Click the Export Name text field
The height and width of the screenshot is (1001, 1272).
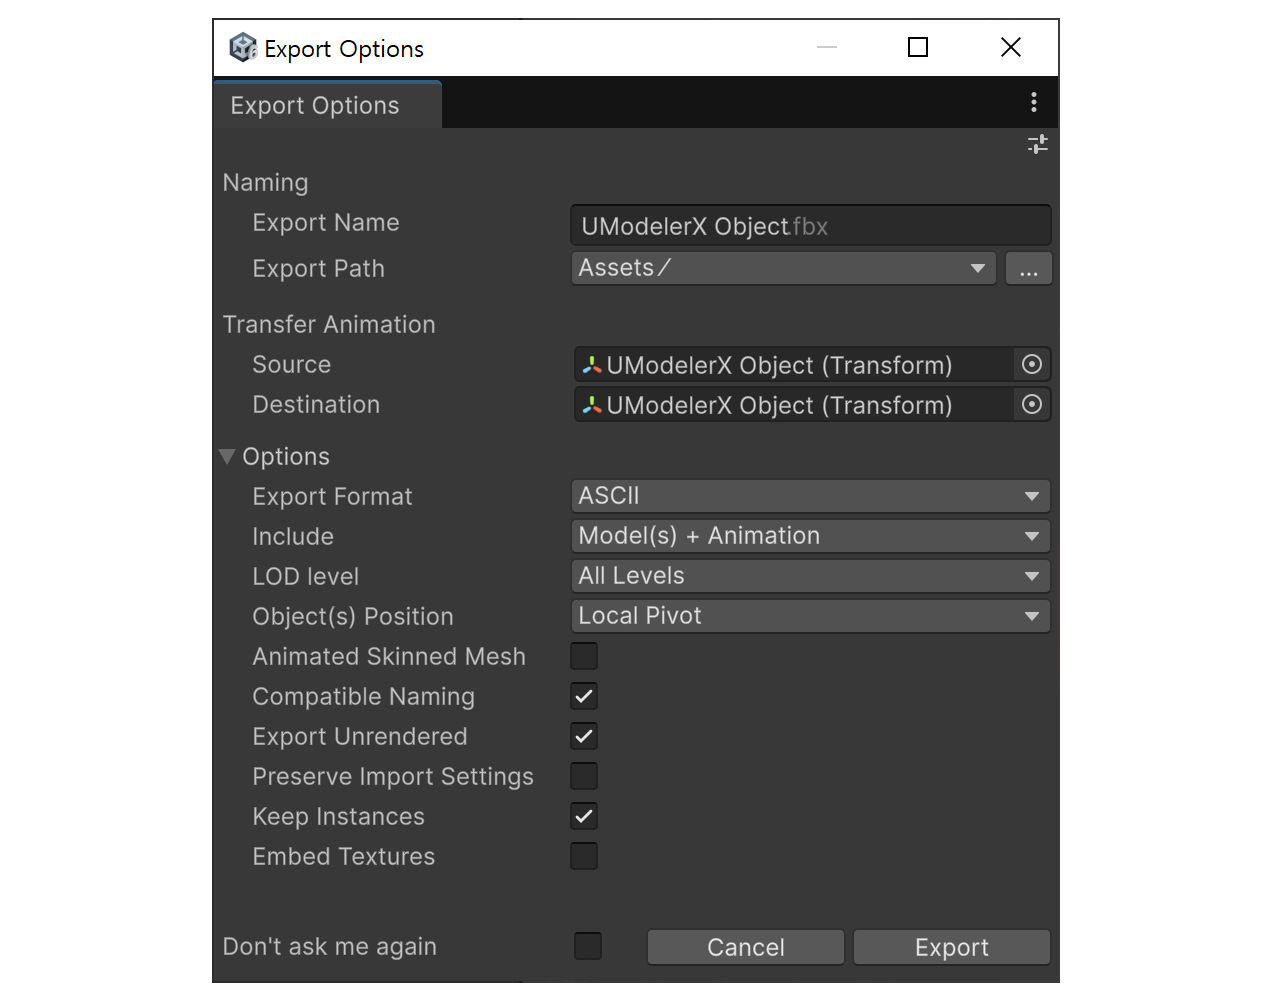[x=810, y=225]
